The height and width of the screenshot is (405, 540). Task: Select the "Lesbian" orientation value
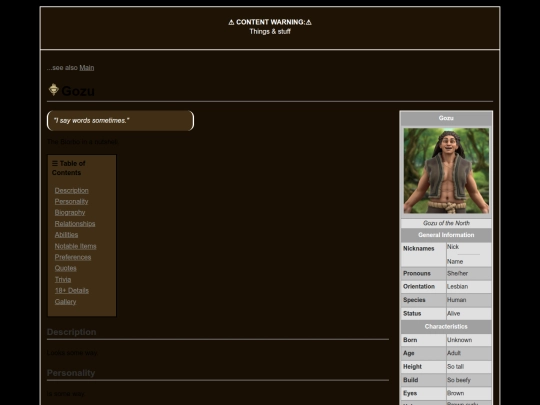coord(457,287)
